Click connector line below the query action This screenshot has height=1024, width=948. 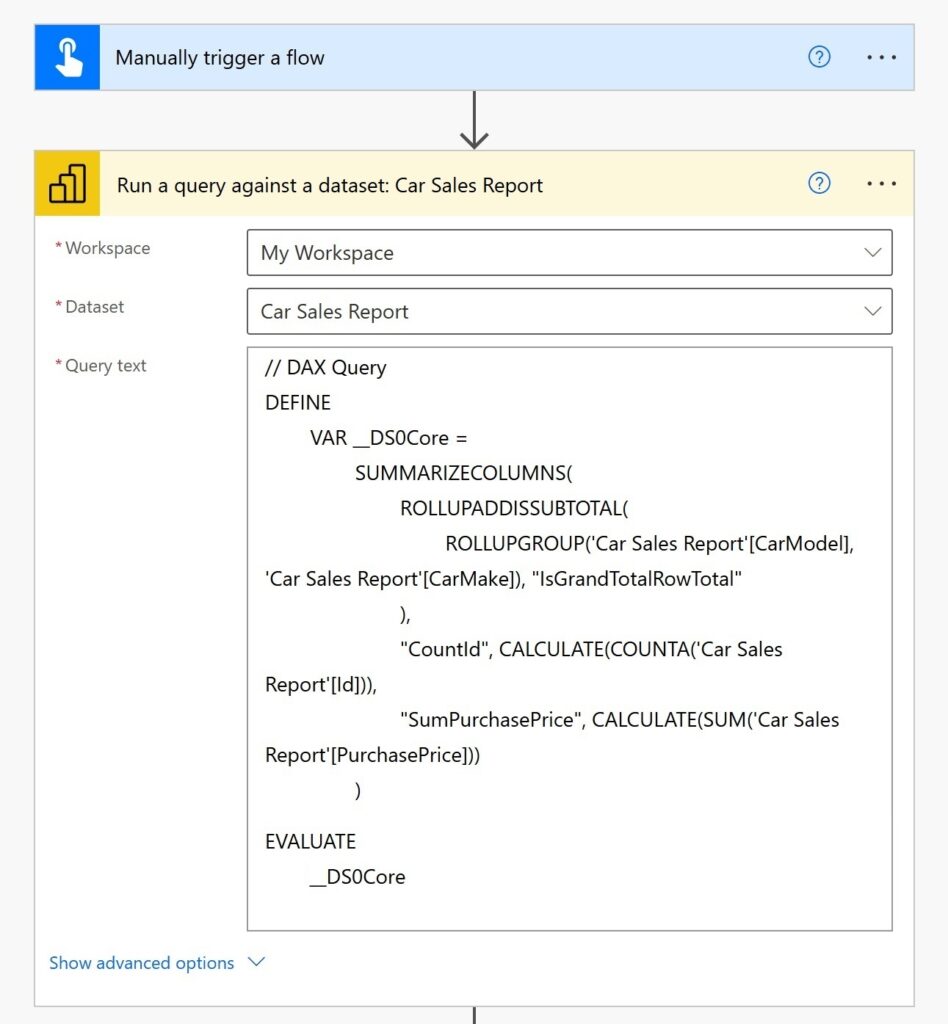click(x=474, y=1016)
